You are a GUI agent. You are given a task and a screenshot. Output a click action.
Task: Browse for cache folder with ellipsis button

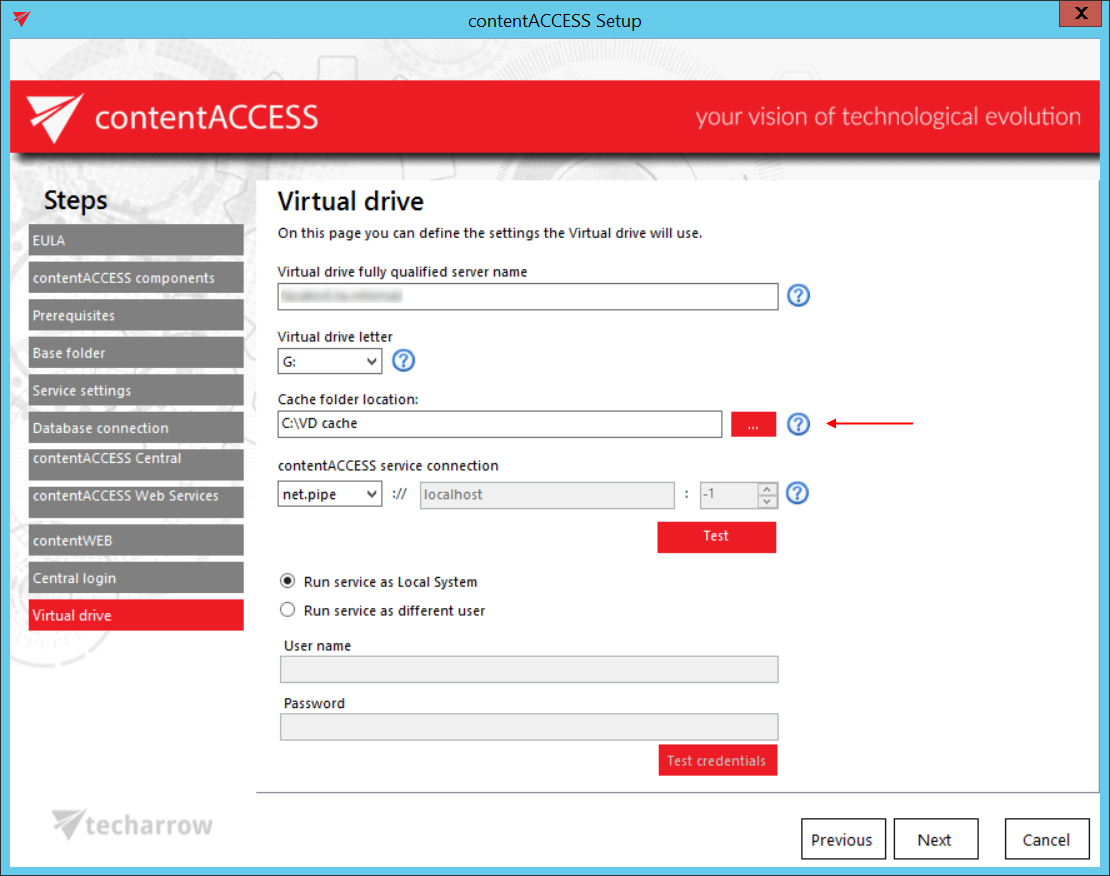[753, 424]
